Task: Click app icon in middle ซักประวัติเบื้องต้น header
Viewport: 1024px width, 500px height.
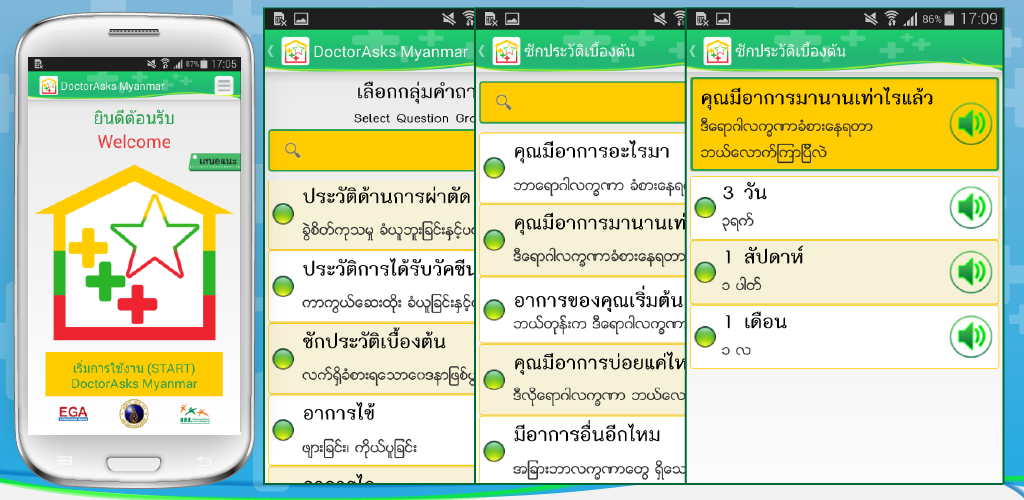Action: pyautogui.click(x=506, y=51)
